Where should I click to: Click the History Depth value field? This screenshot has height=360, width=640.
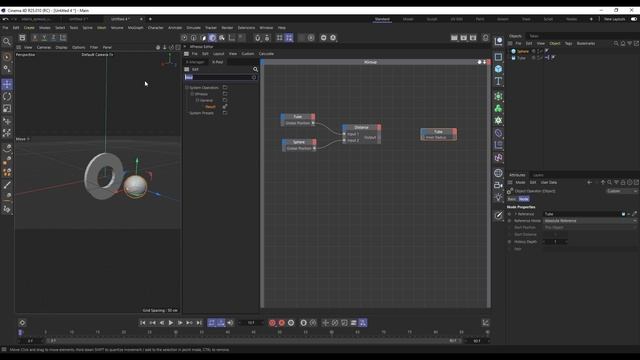pyautogui.click(x=555, y=242)
